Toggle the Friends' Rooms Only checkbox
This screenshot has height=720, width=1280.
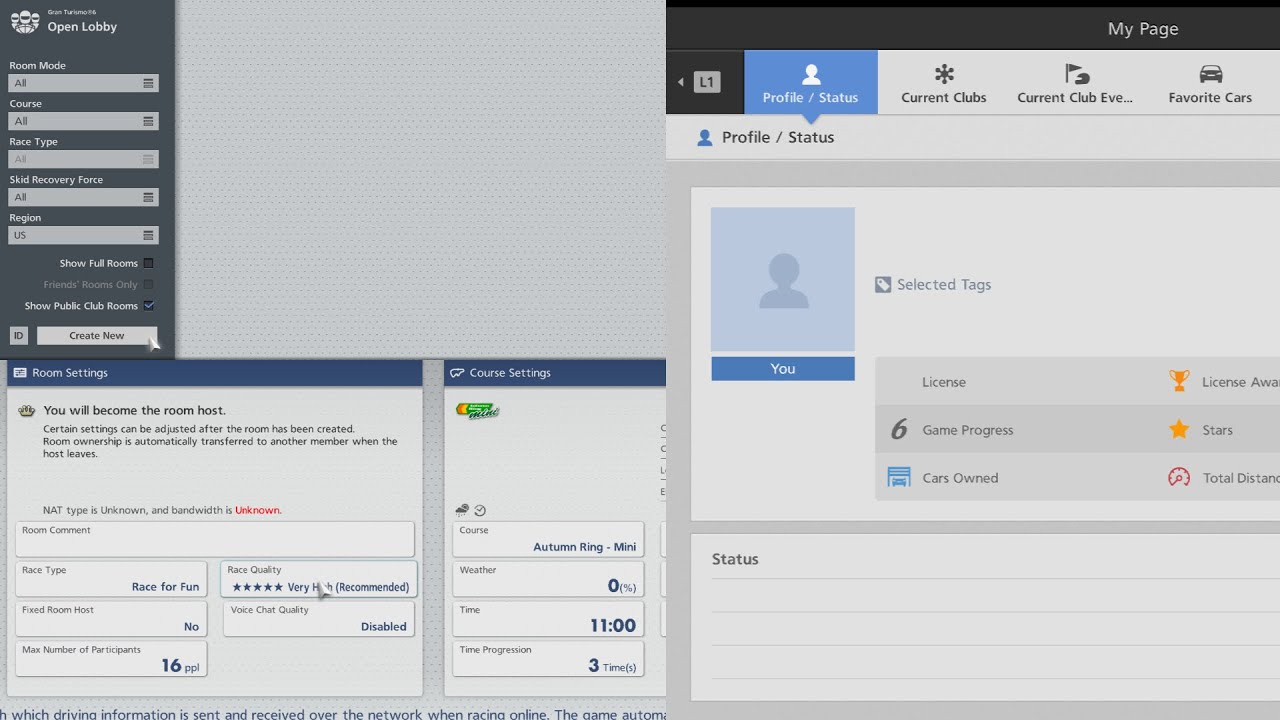tap(149, 285)
